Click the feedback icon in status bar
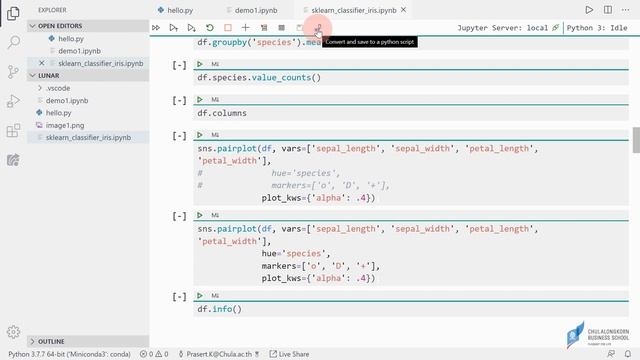The image size is (640, 360). (x=611, y=353)
